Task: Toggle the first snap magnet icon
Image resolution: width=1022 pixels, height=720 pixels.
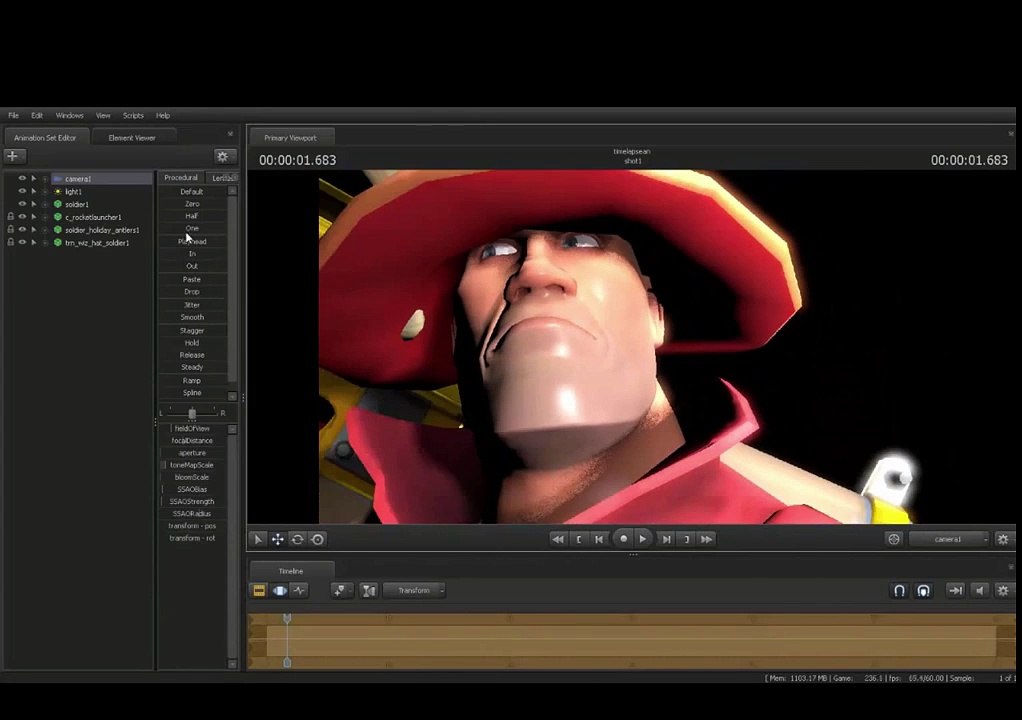Action: point(899,590)
